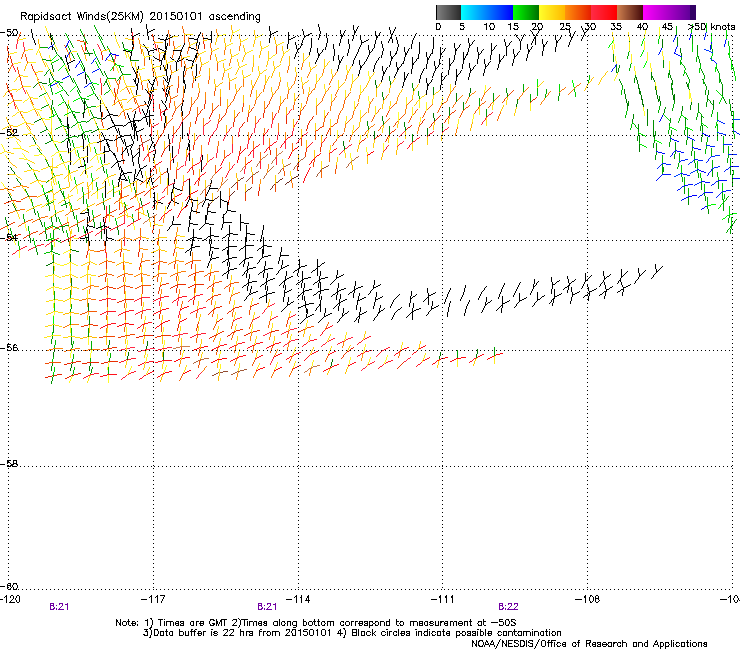Click the '-50' latitude axis label
Viewport: 740px width, 650px height.
pos(9,33)
